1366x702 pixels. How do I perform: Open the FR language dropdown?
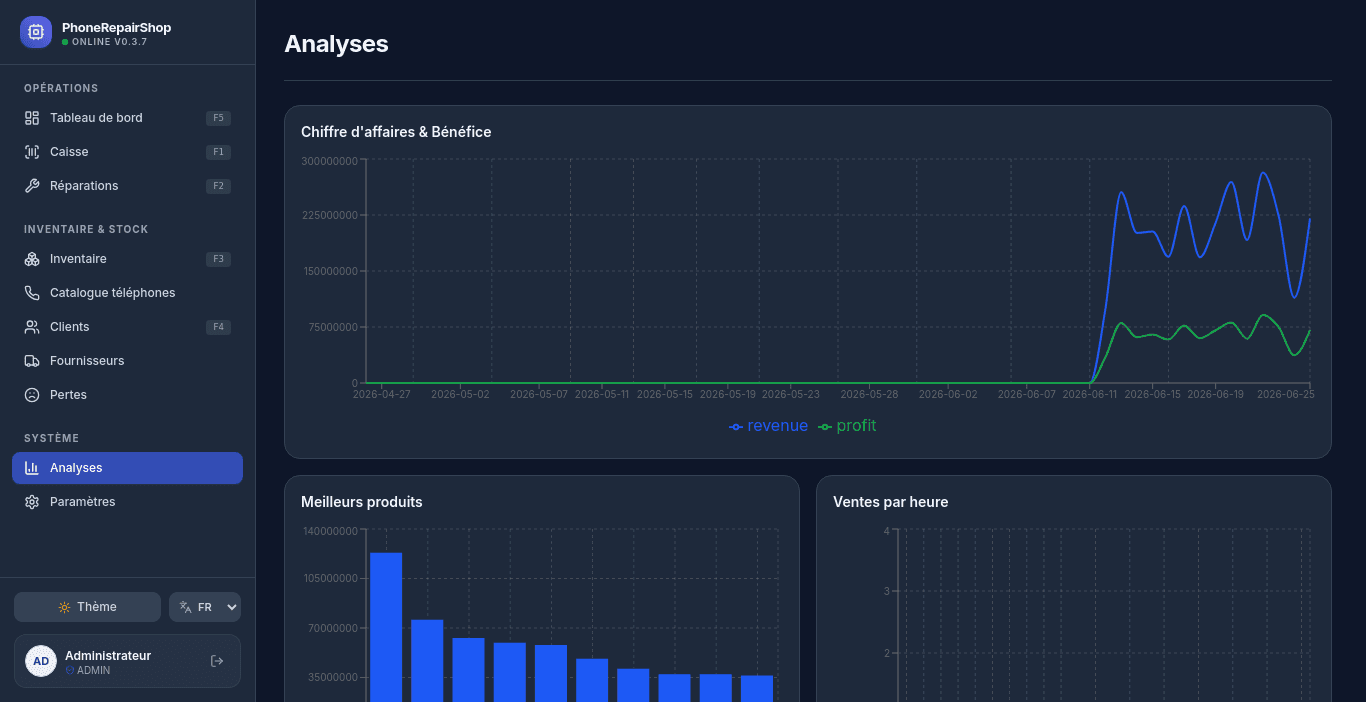tap(205, 607)
